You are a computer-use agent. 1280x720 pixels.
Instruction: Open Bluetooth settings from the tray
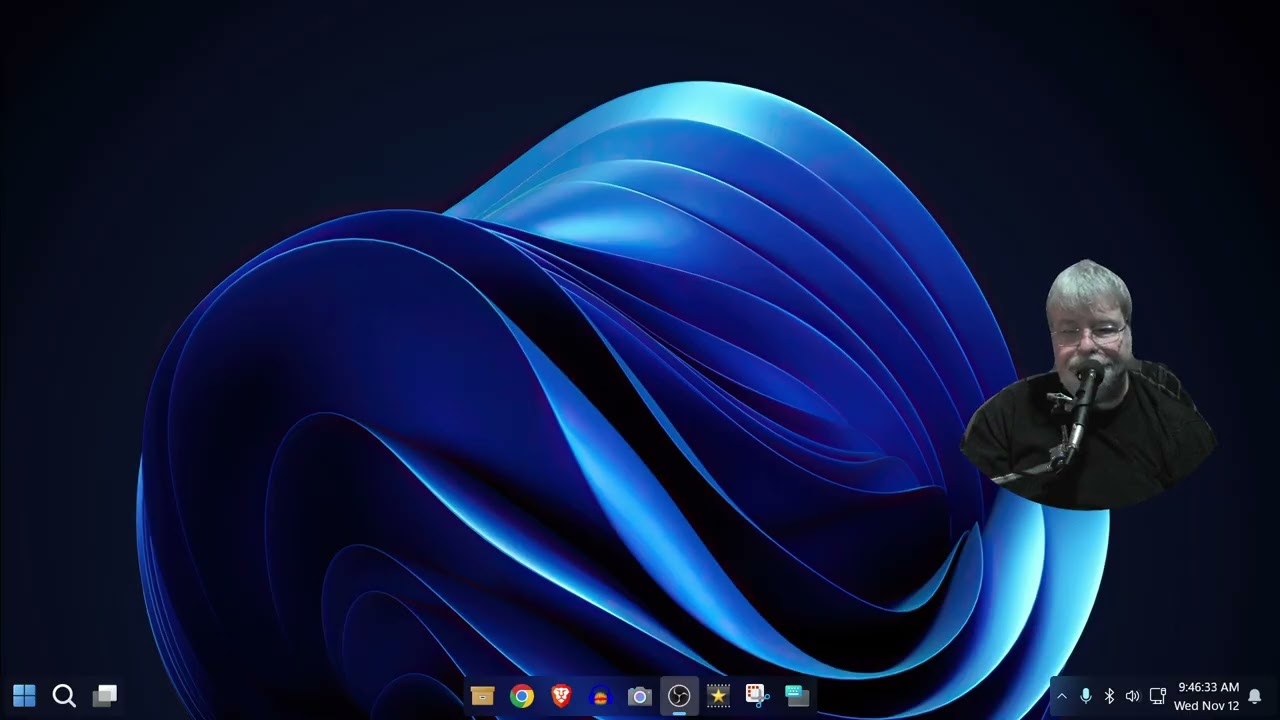[1109, 696]
